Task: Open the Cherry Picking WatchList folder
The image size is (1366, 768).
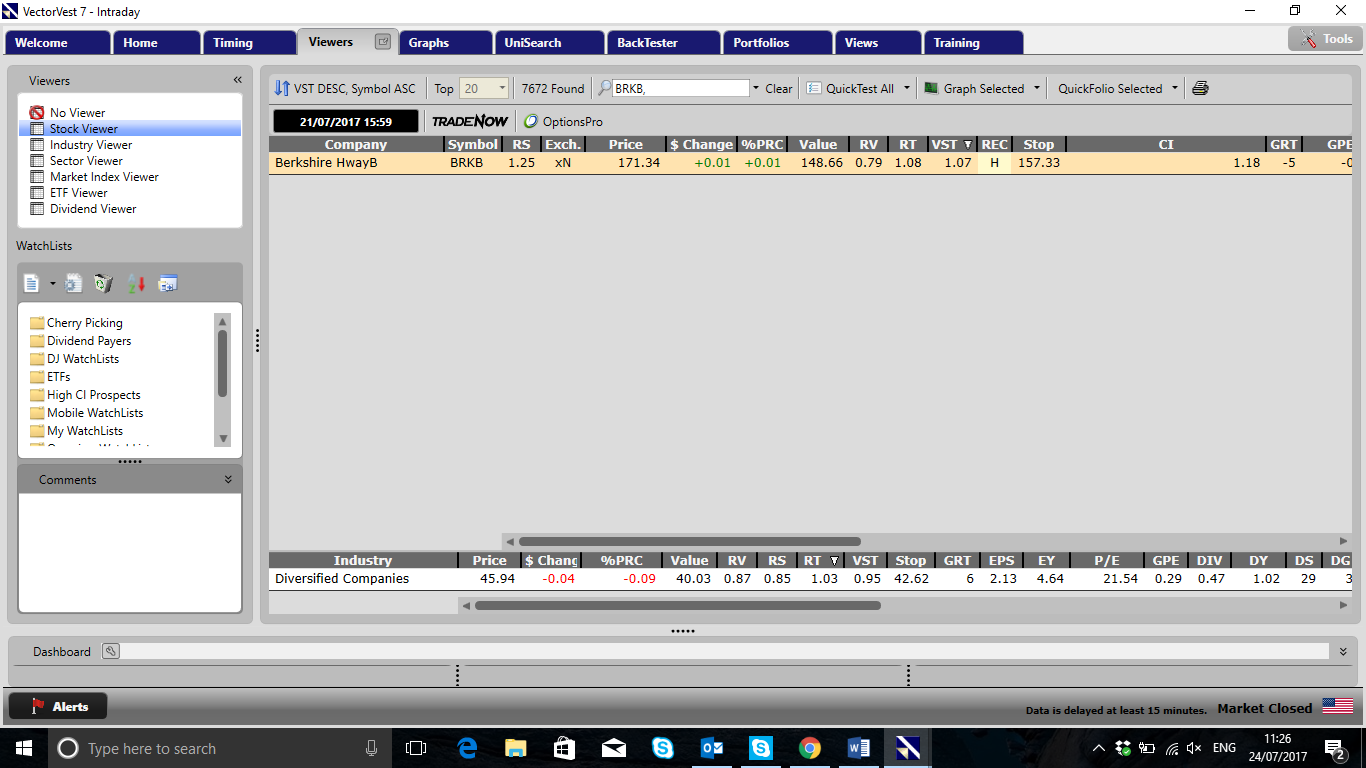Action: 76,323
